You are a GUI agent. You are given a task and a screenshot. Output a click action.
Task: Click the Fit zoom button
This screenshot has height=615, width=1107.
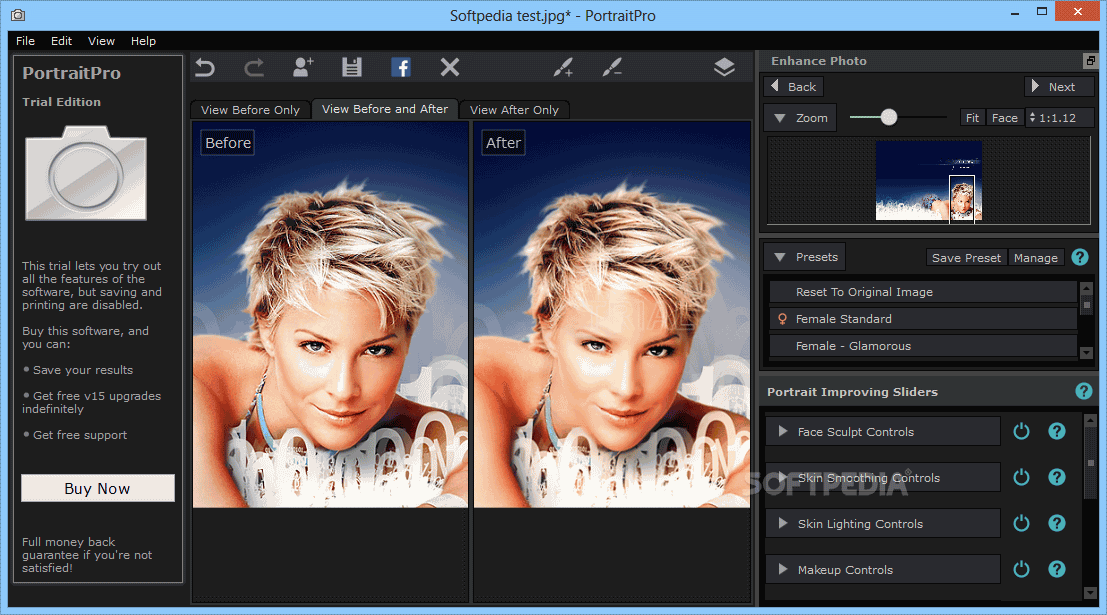coord(972,118)
